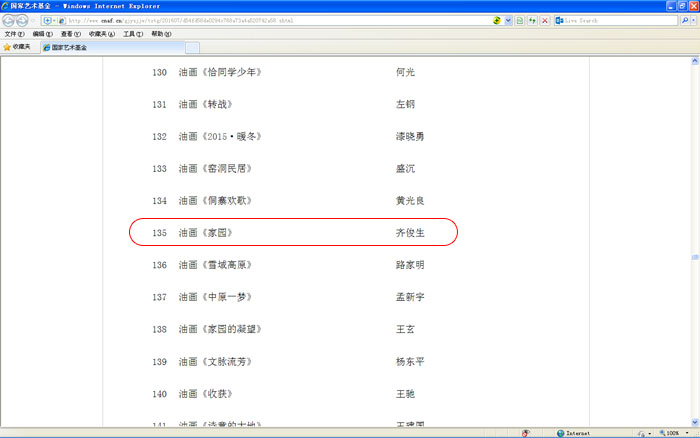This screenshot has width=700, height=438.
Task: Click the Favorites star icon
Action: (7, 47)
